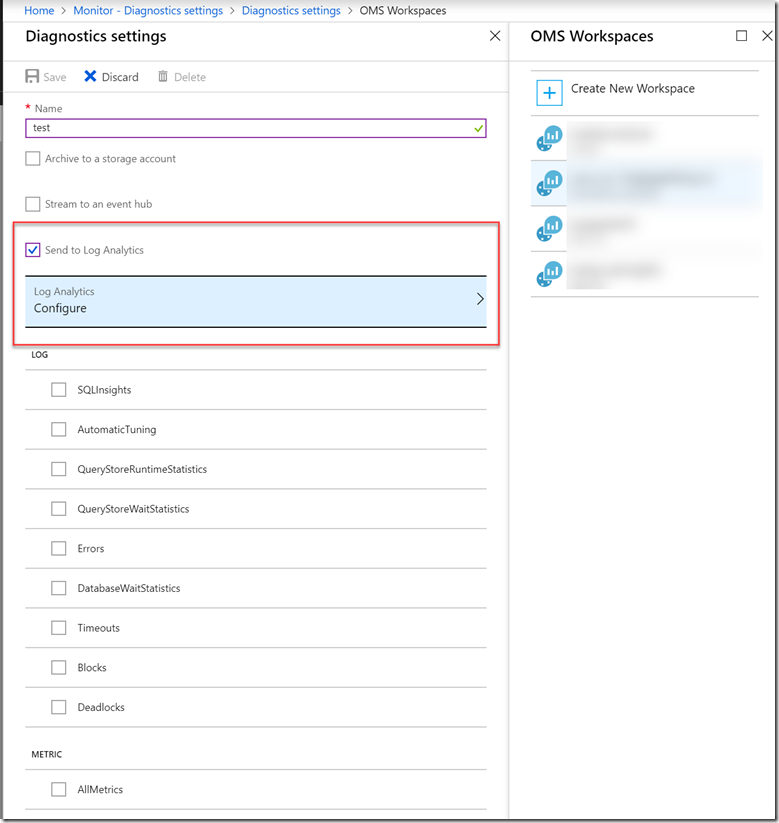The image size is (779, 823).
Task: Select the third OMS workspace icon
Action: [549, 228]
